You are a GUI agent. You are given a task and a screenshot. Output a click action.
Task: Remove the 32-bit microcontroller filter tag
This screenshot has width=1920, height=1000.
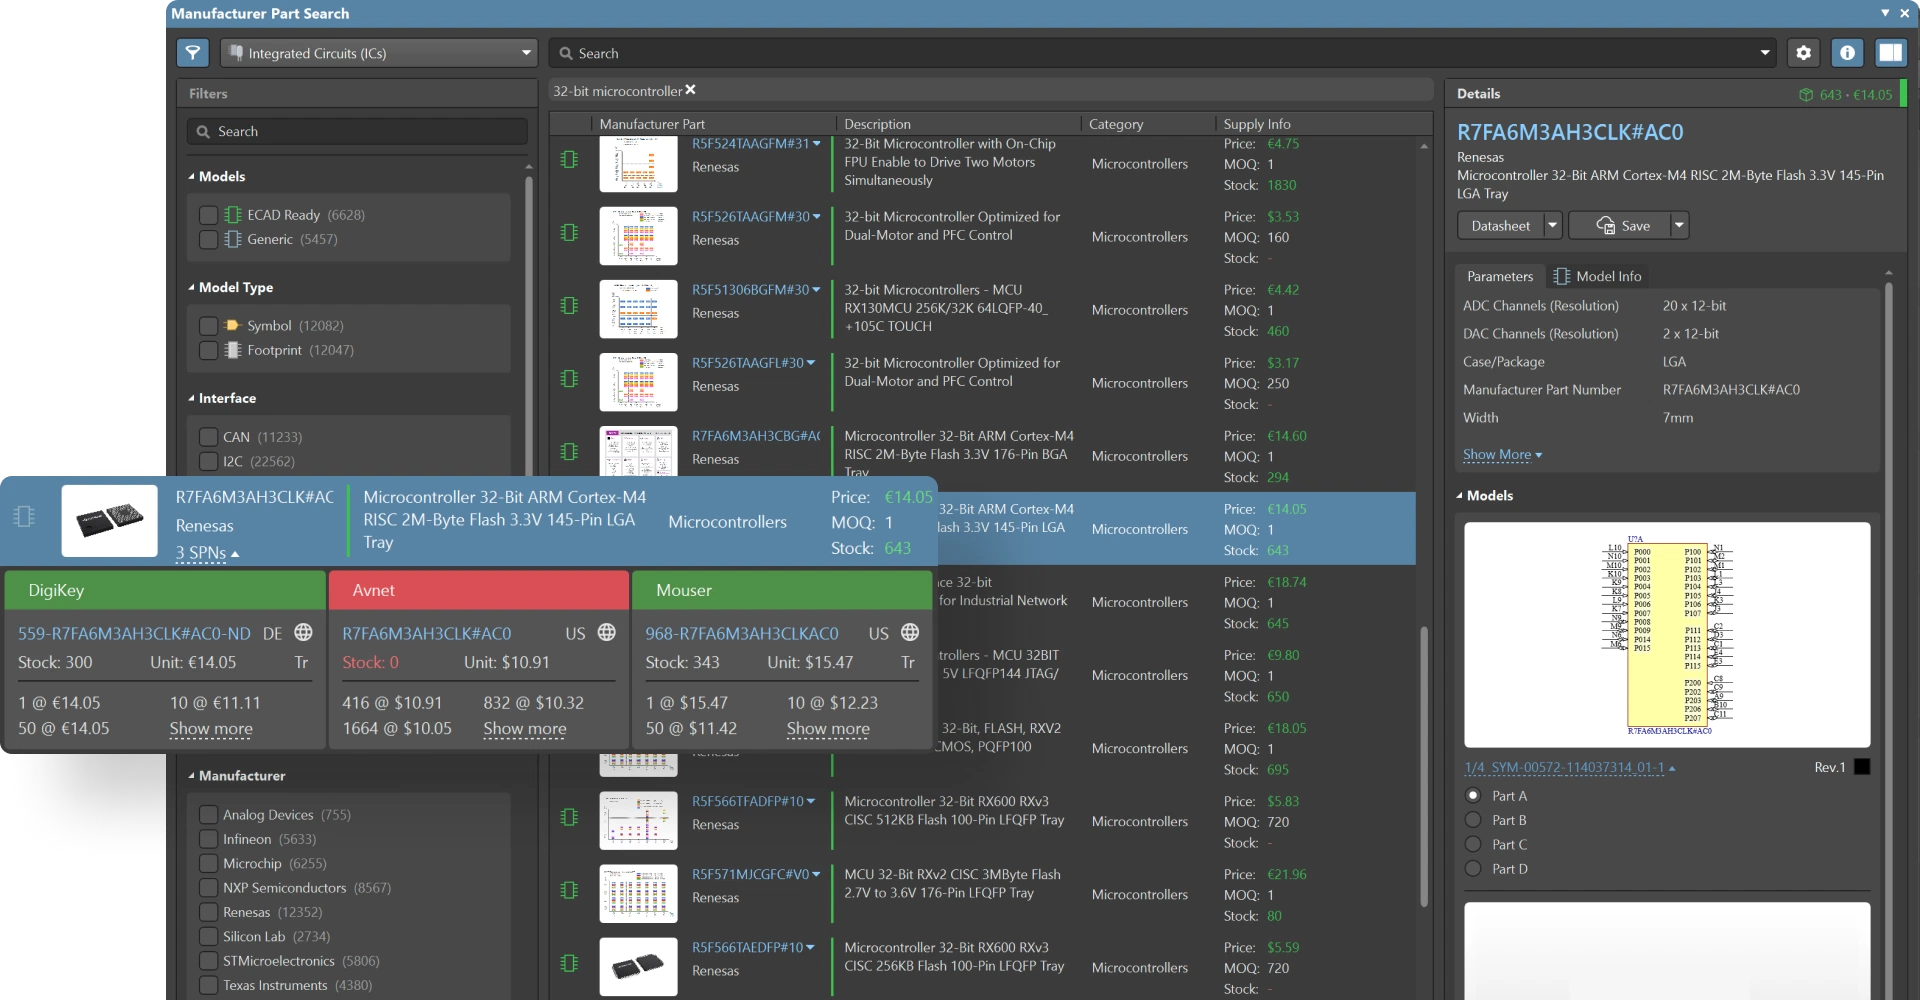690,90
